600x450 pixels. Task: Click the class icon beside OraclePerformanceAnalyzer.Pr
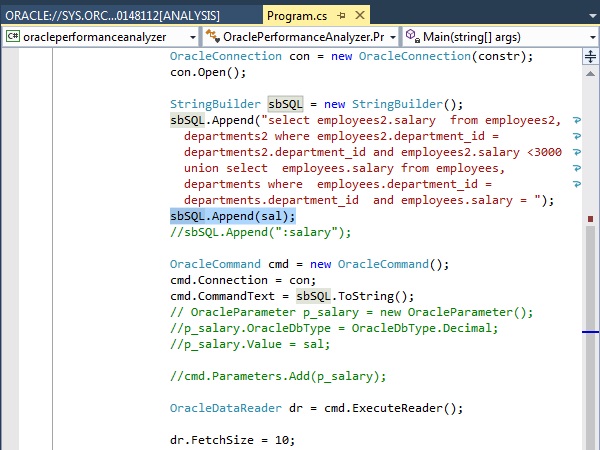click(x=212, y=36)
